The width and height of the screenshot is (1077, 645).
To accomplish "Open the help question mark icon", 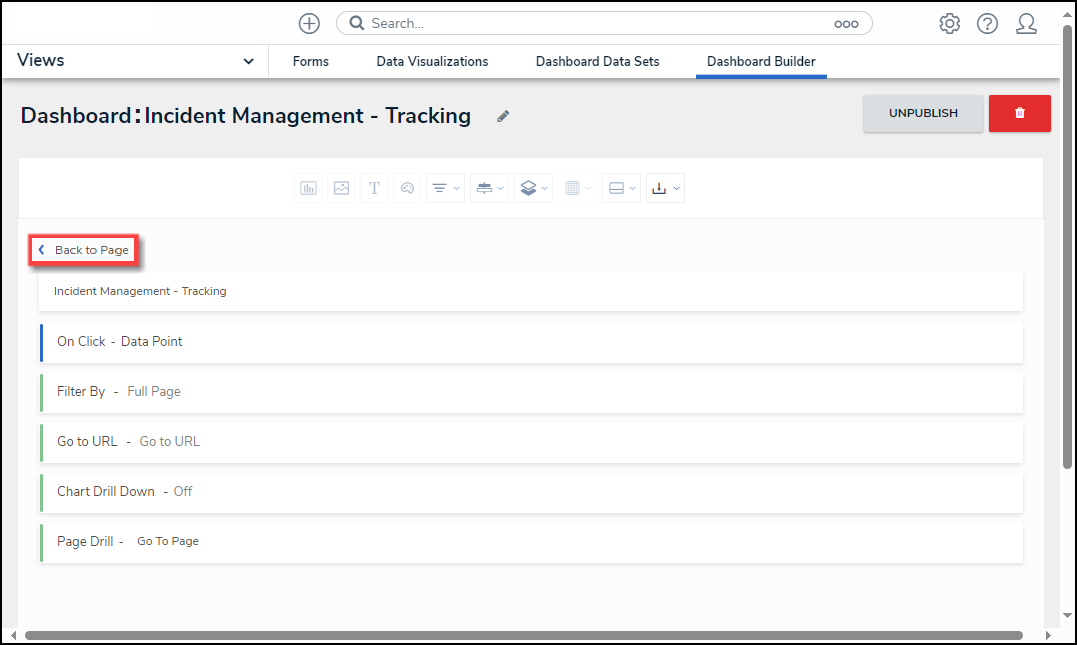I will (x=987, y=24).
